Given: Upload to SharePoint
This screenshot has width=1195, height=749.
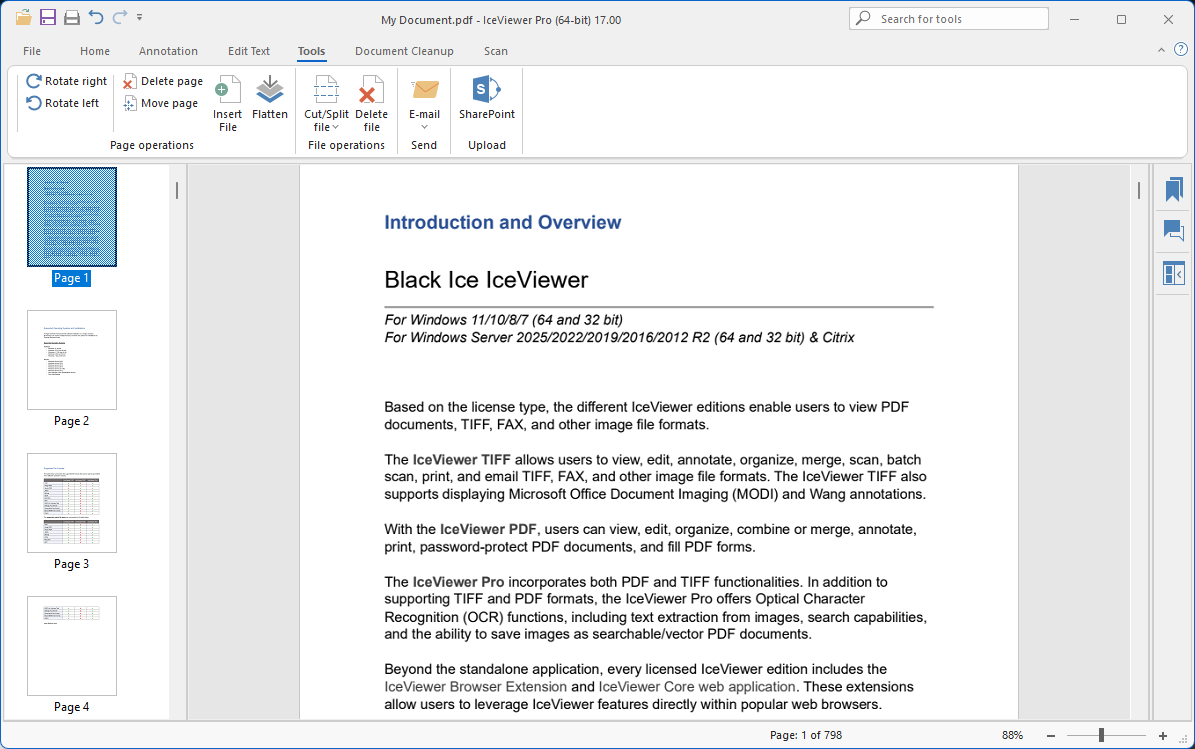Looking at the screenshot, I should pos(487,99).
